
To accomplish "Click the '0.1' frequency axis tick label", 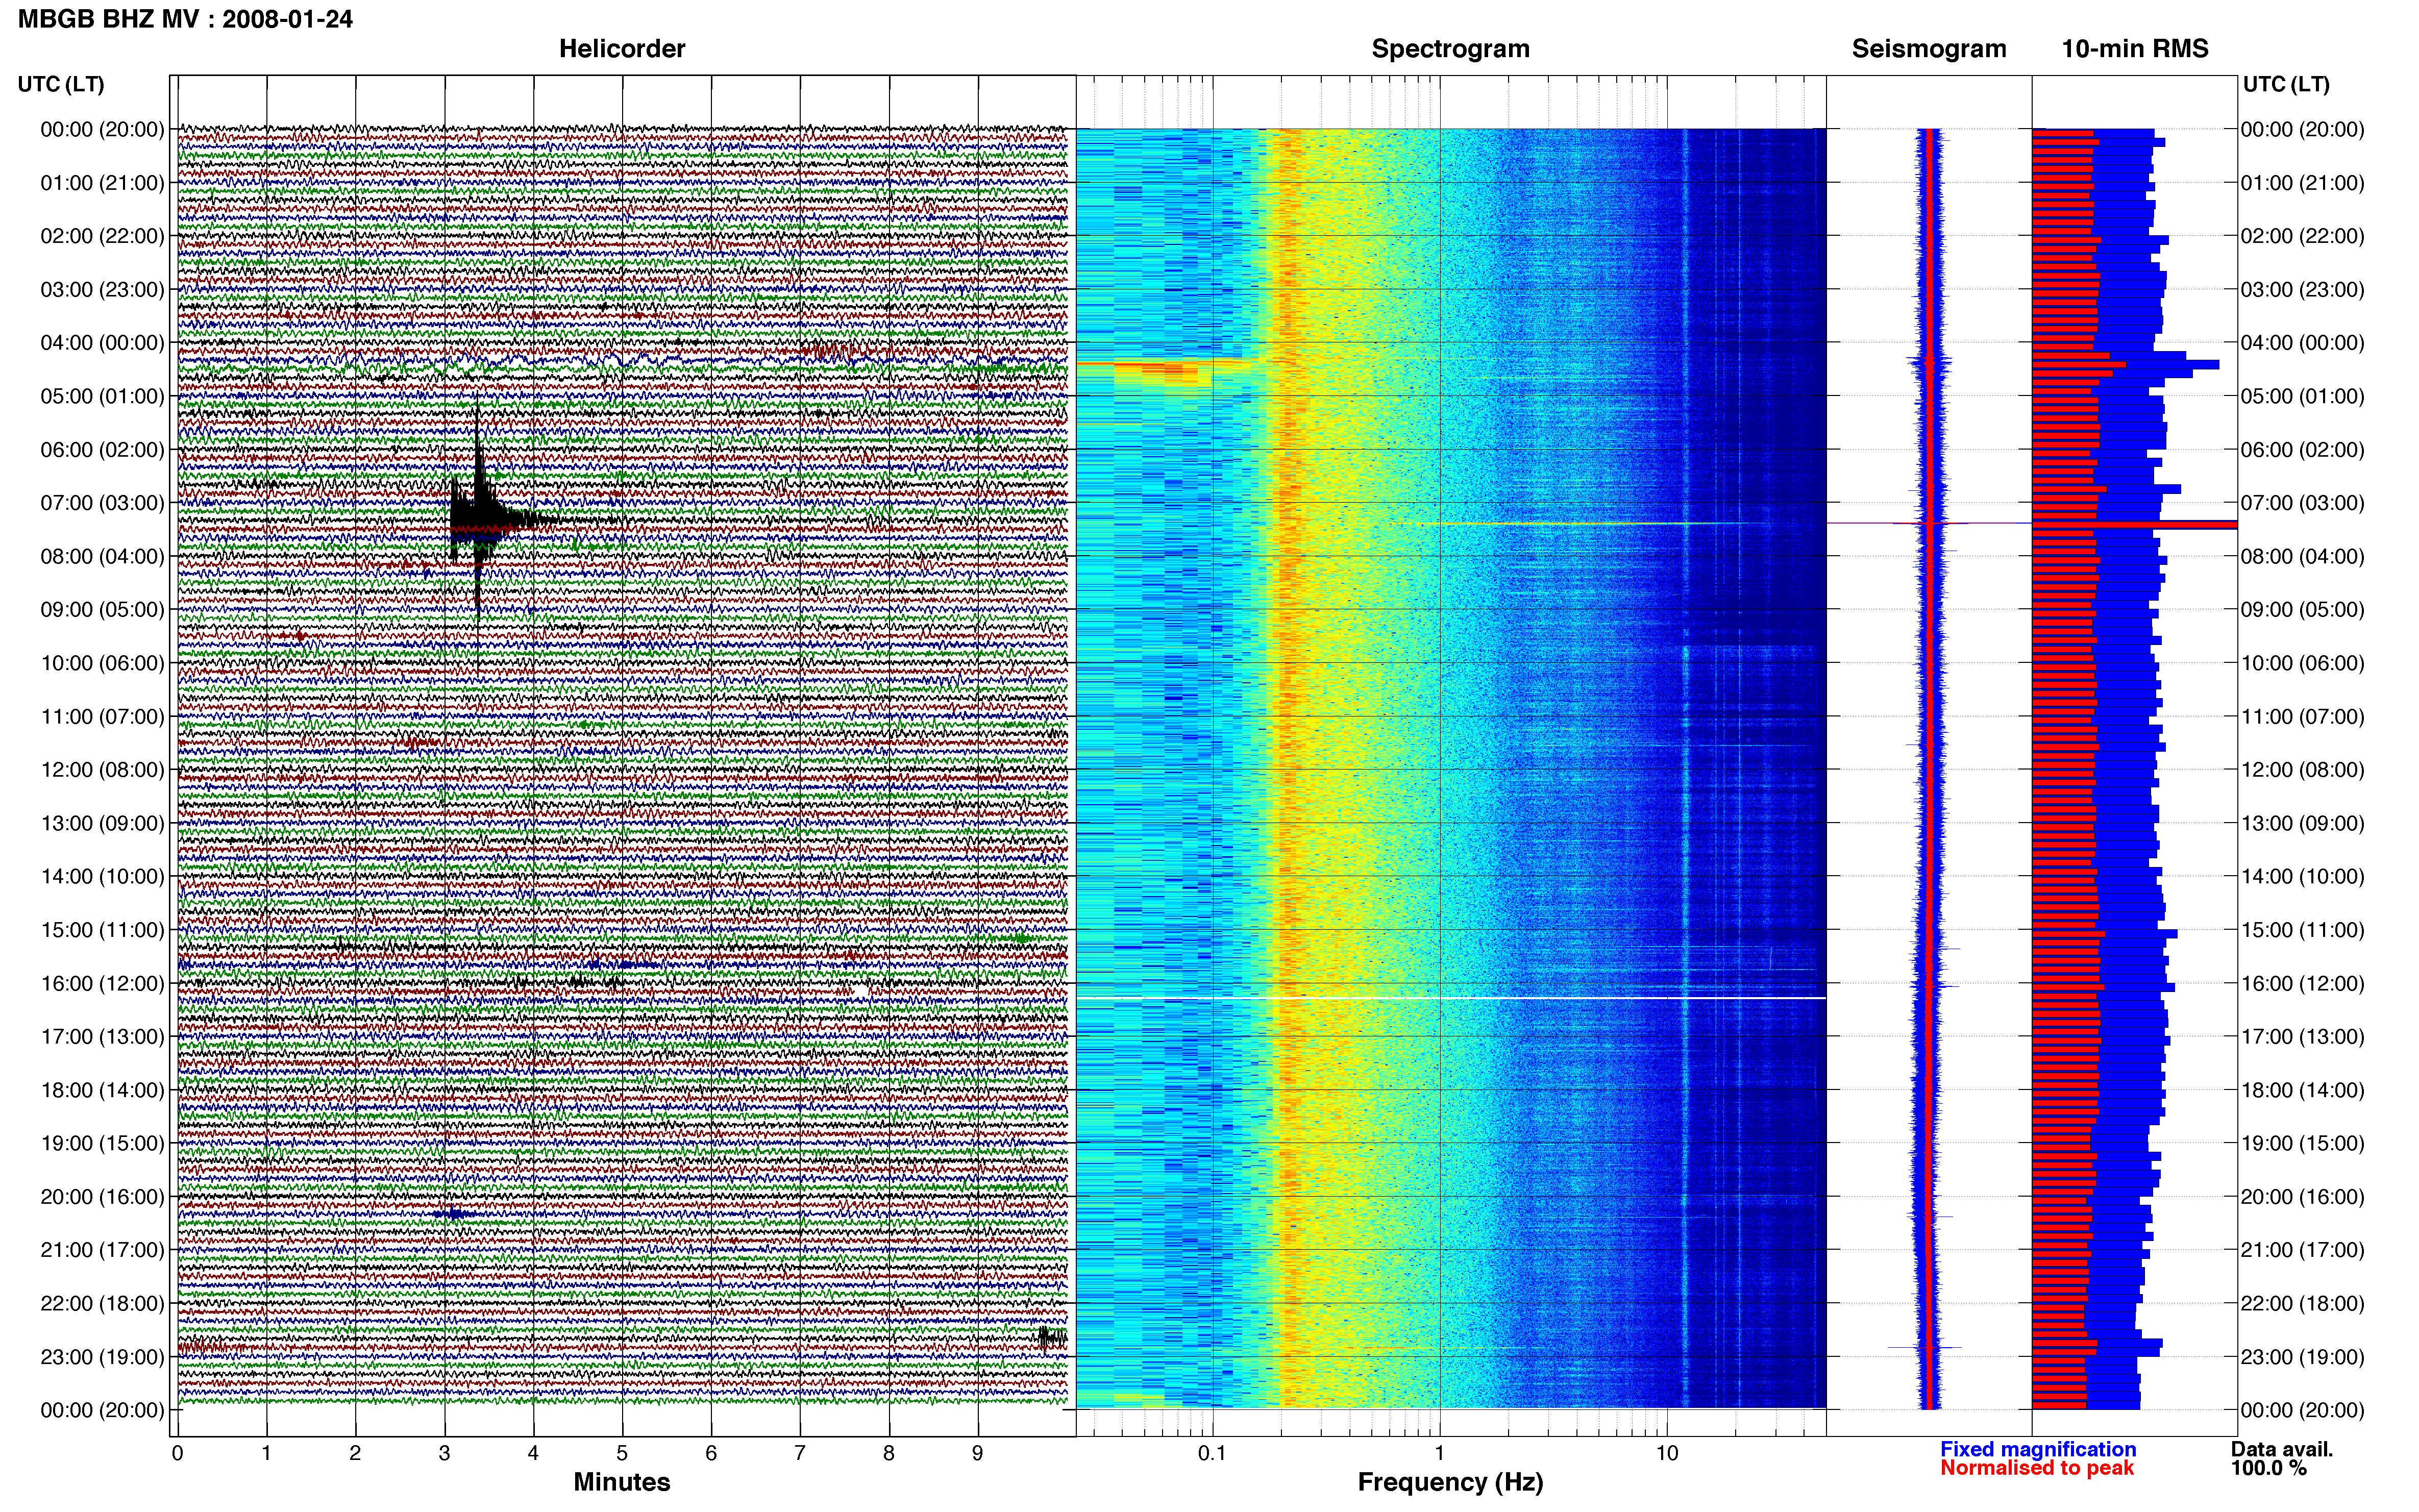I will (1212, 1453).
